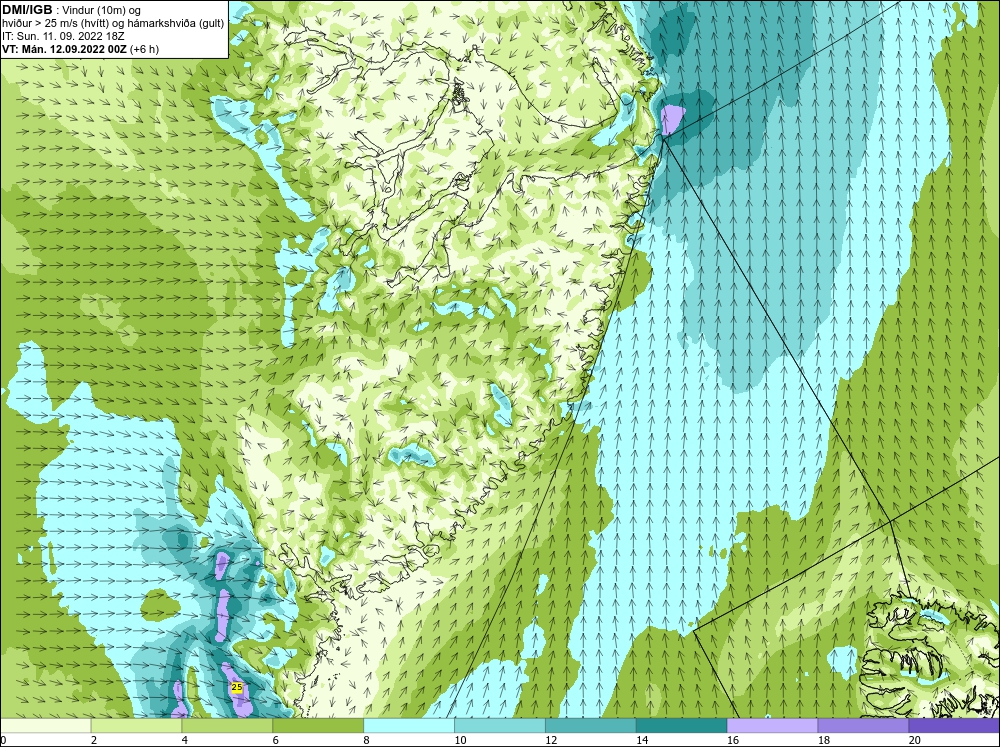The width and height of the screenshot is (1000, 747).
Task: Click the legend tick label 16
Action: coord(733,740)
